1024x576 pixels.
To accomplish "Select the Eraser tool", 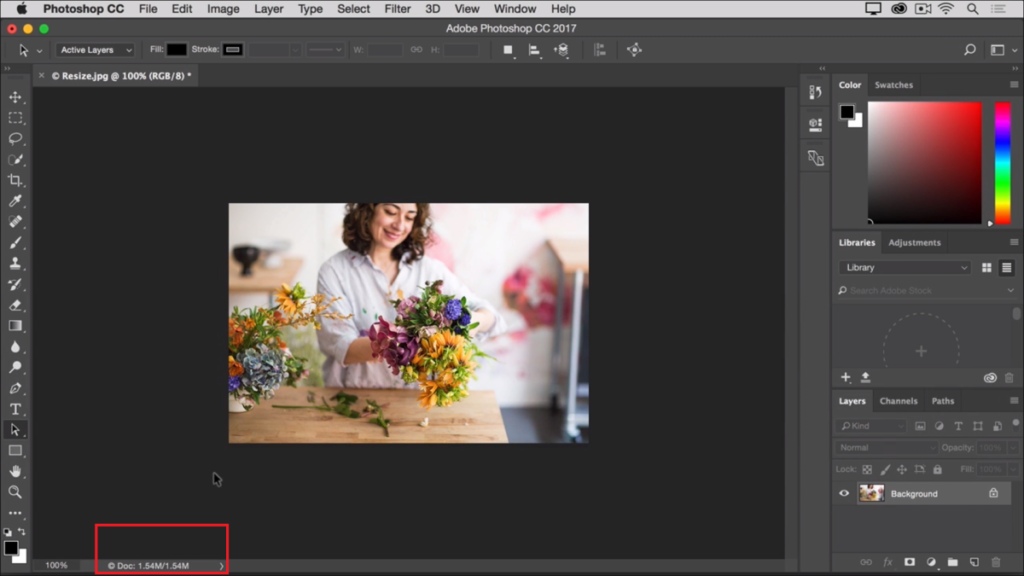I will tap(15, 305).
